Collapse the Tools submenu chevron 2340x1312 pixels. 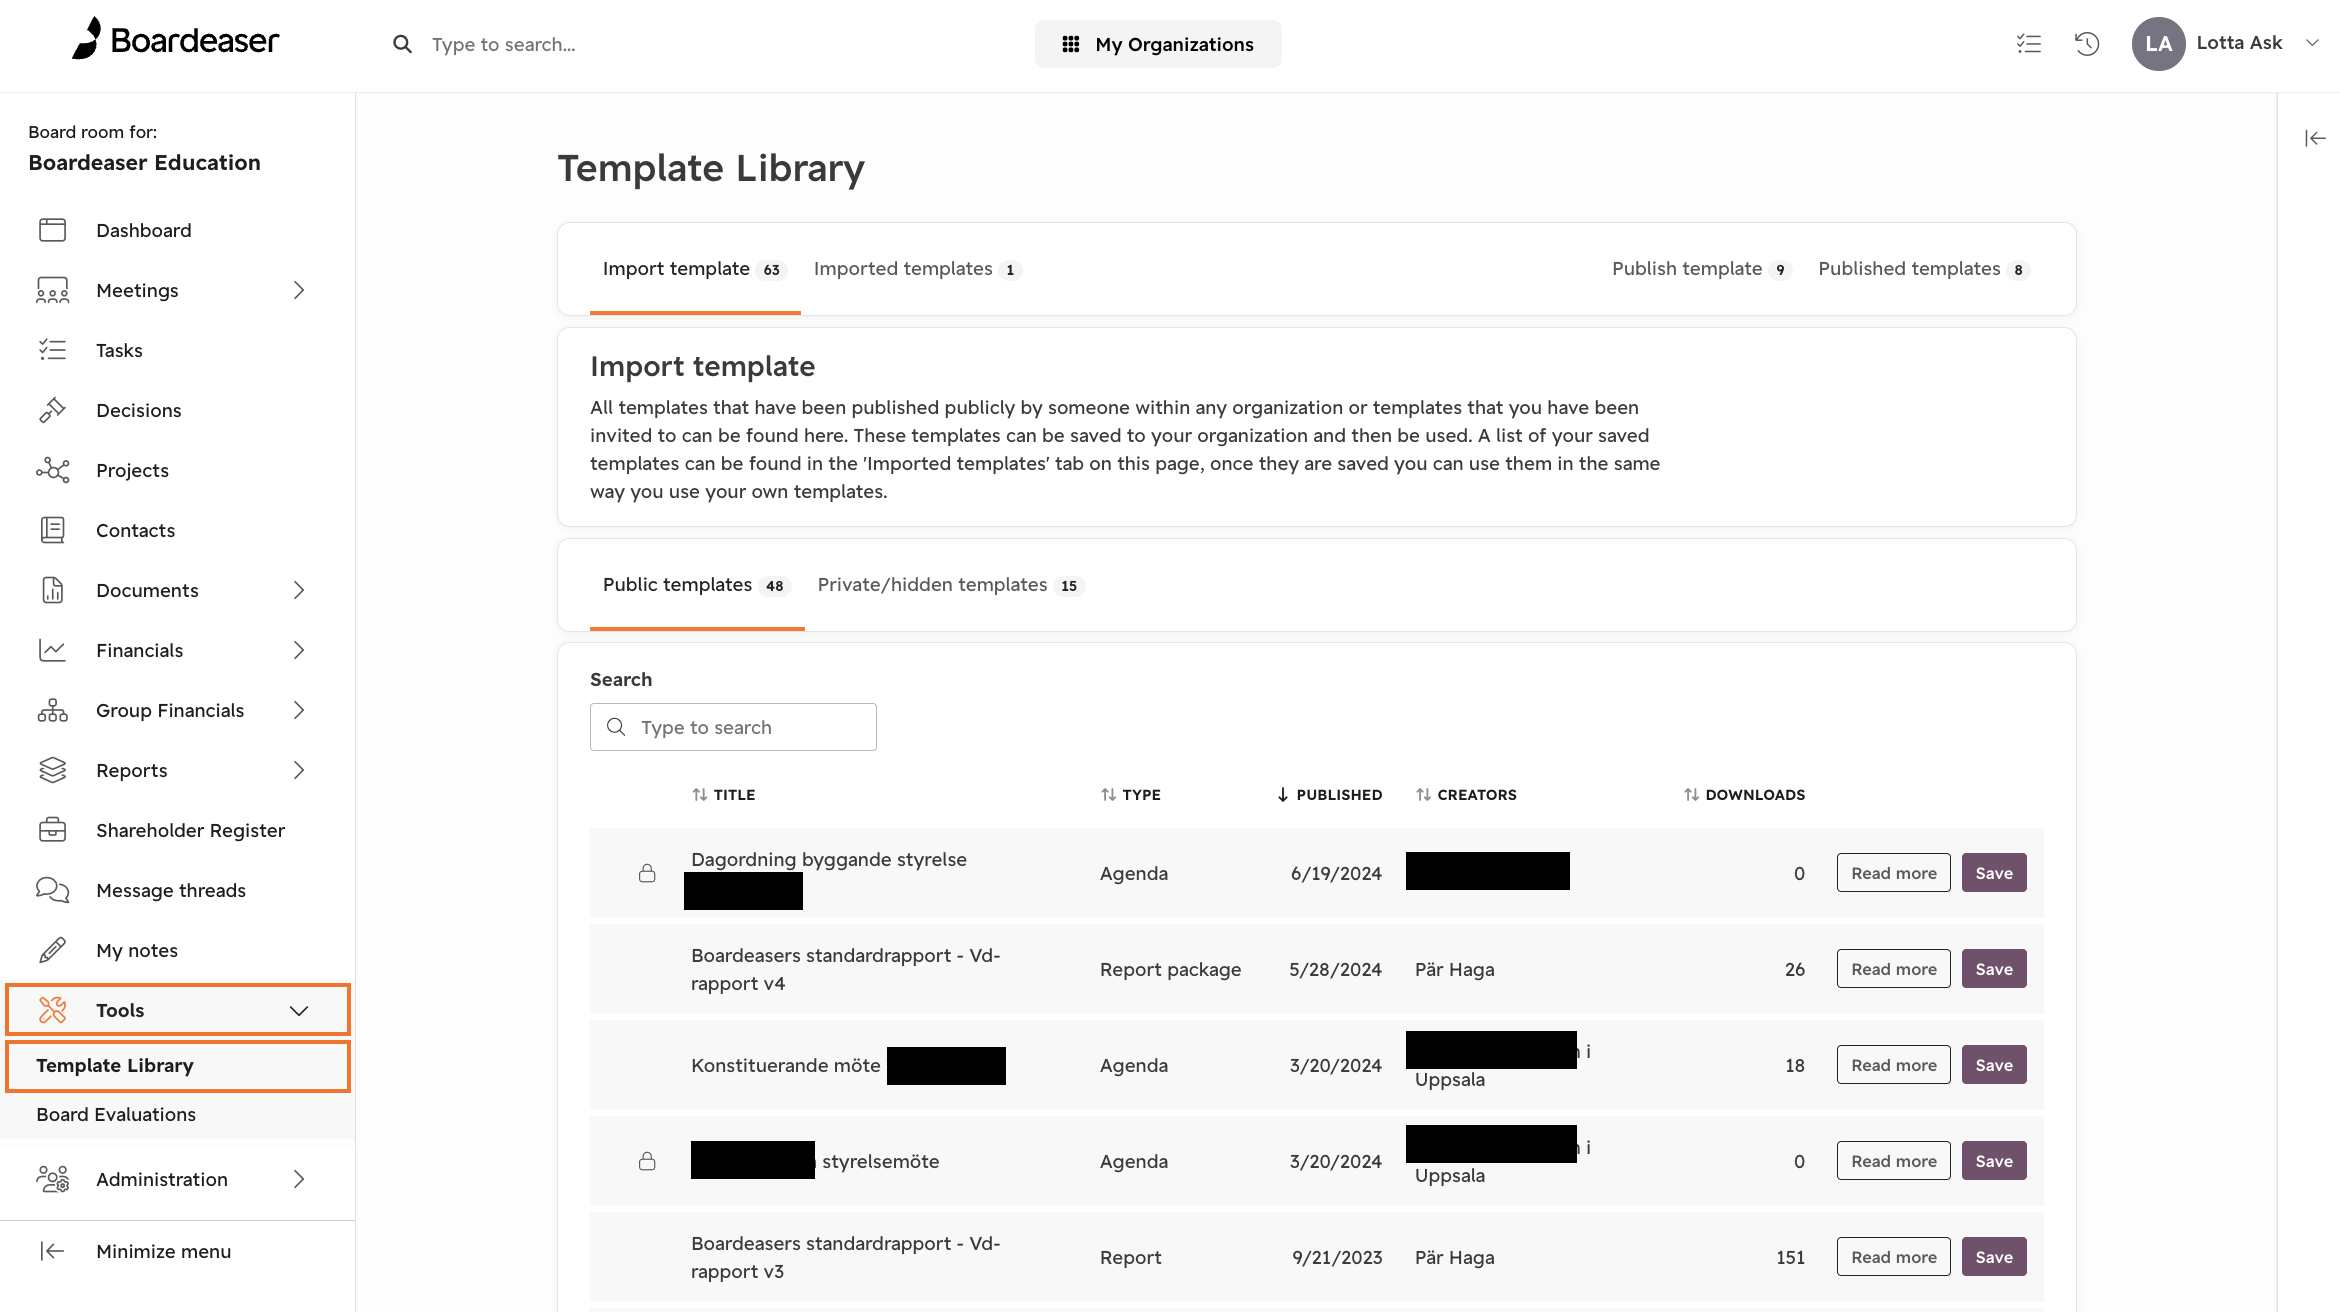pyautogui.click(x=299, y=1010)
